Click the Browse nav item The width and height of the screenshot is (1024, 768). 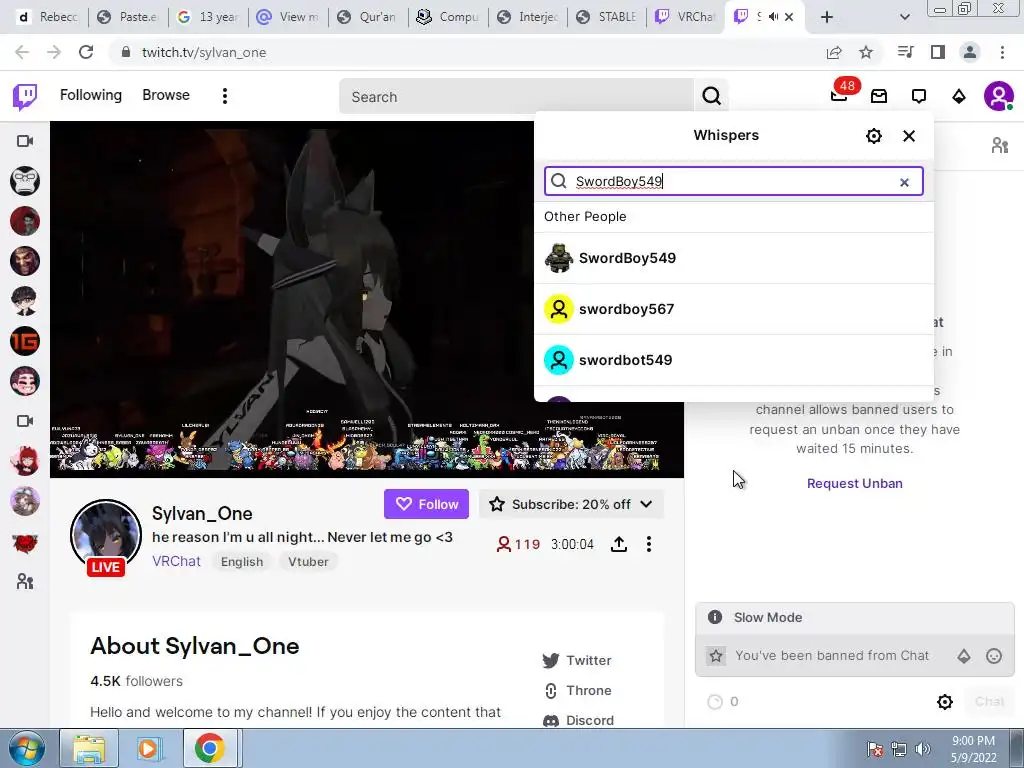click(x=166, y=95)
